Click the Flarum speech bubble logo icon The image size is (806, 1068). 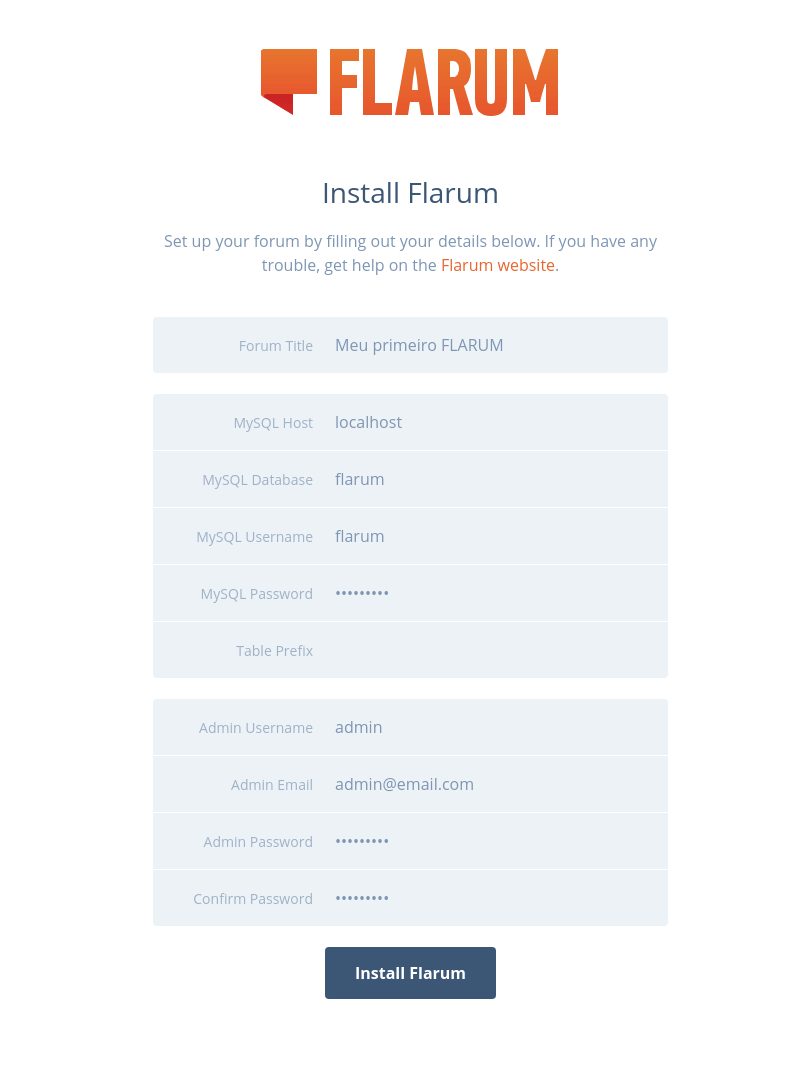(289, 82)
